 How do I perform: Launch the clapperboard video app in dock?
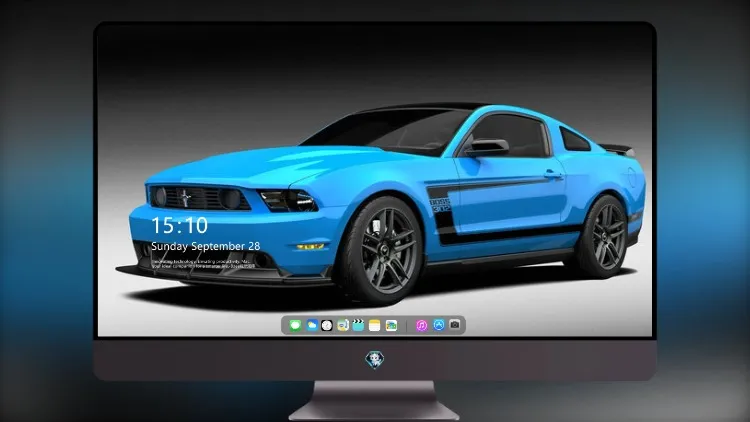pyautogui.click(x=358, y=326)
